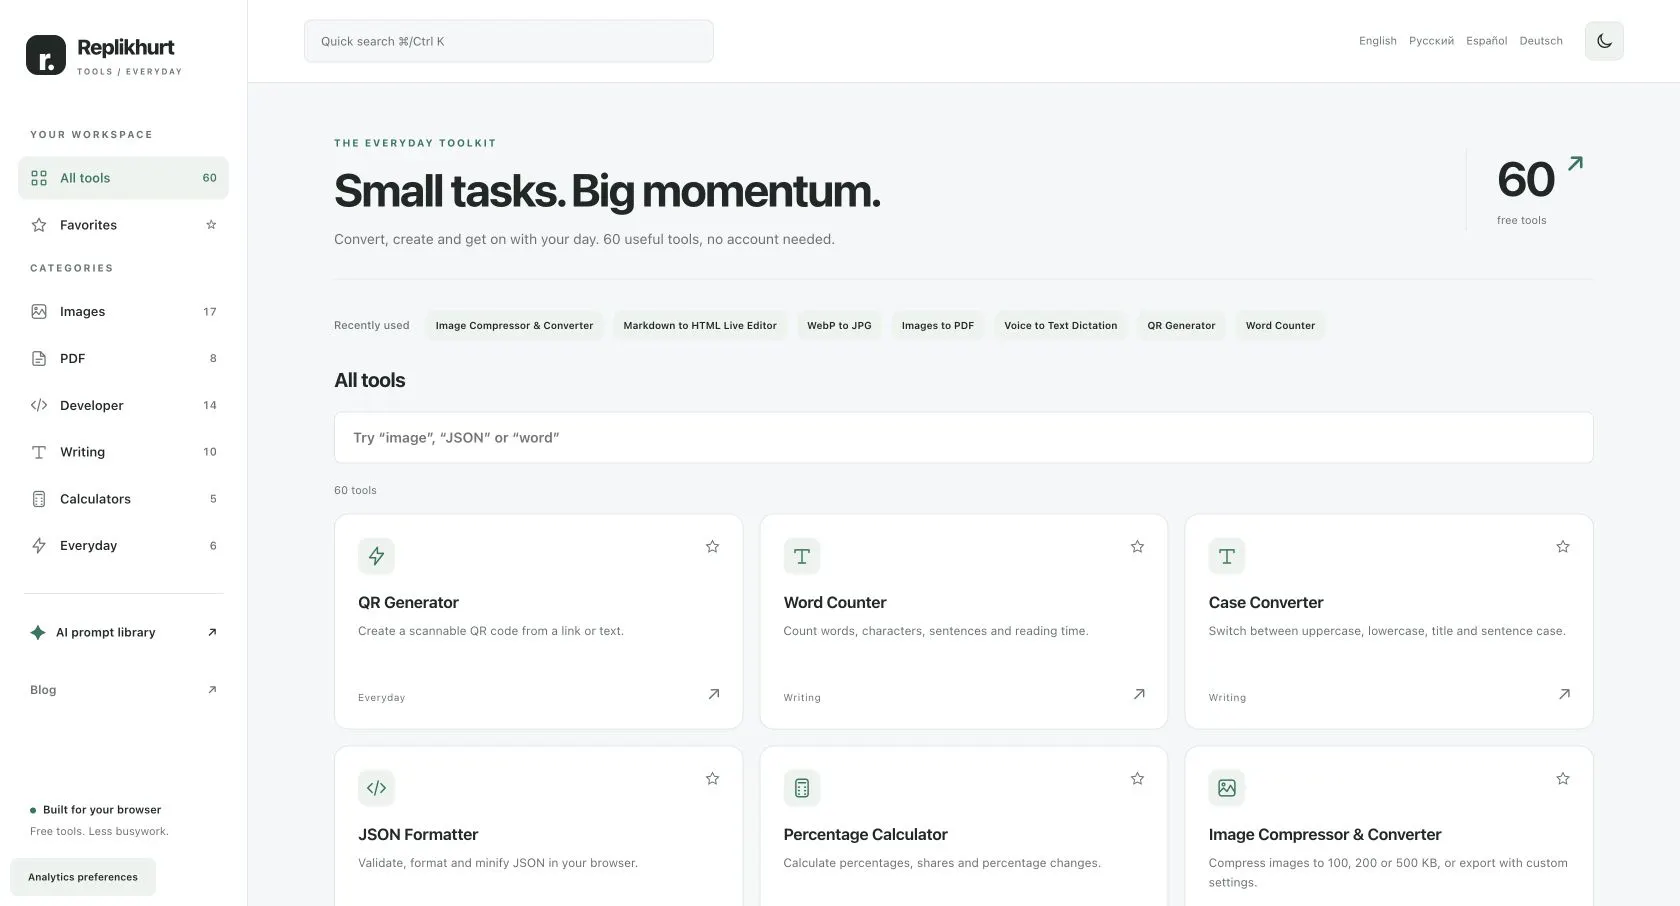Viewport: 1680px width, 906px height.
Task: Click the Word Counter T icon
Action: (x=802, y=556)
